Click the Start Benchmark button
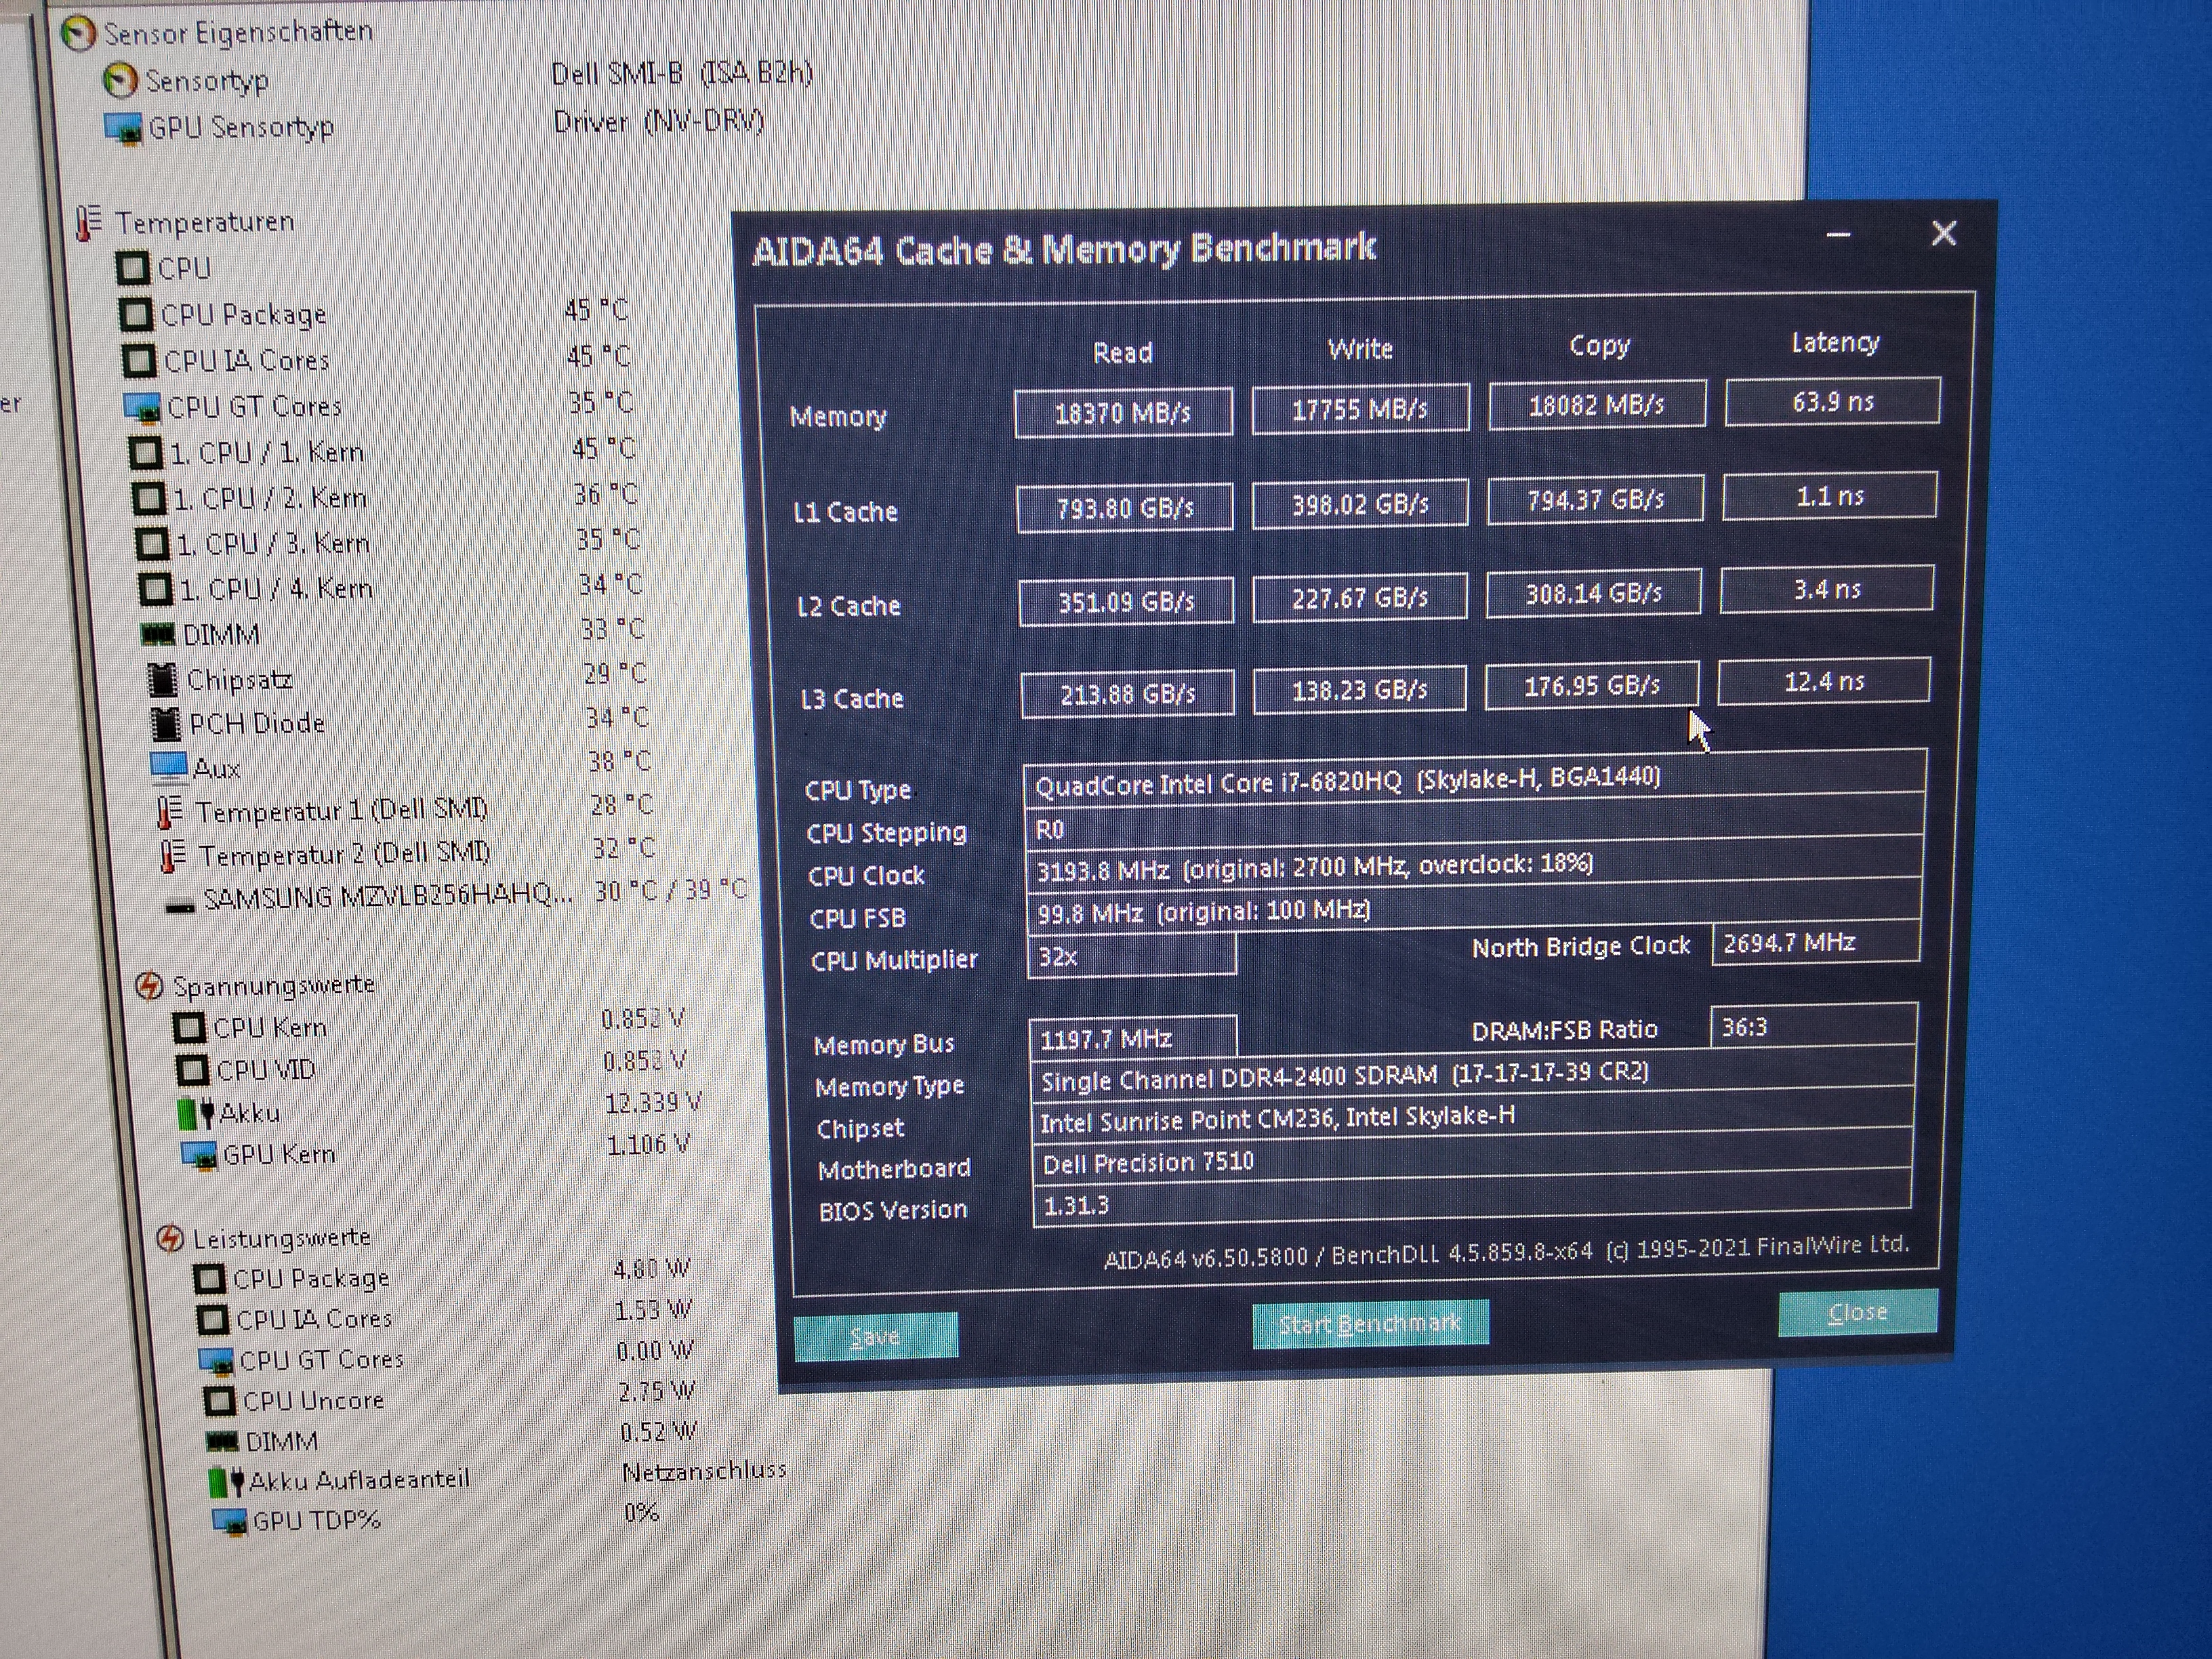2212x1659 pixels. pyautogui.click(x=1370, y=1324)
